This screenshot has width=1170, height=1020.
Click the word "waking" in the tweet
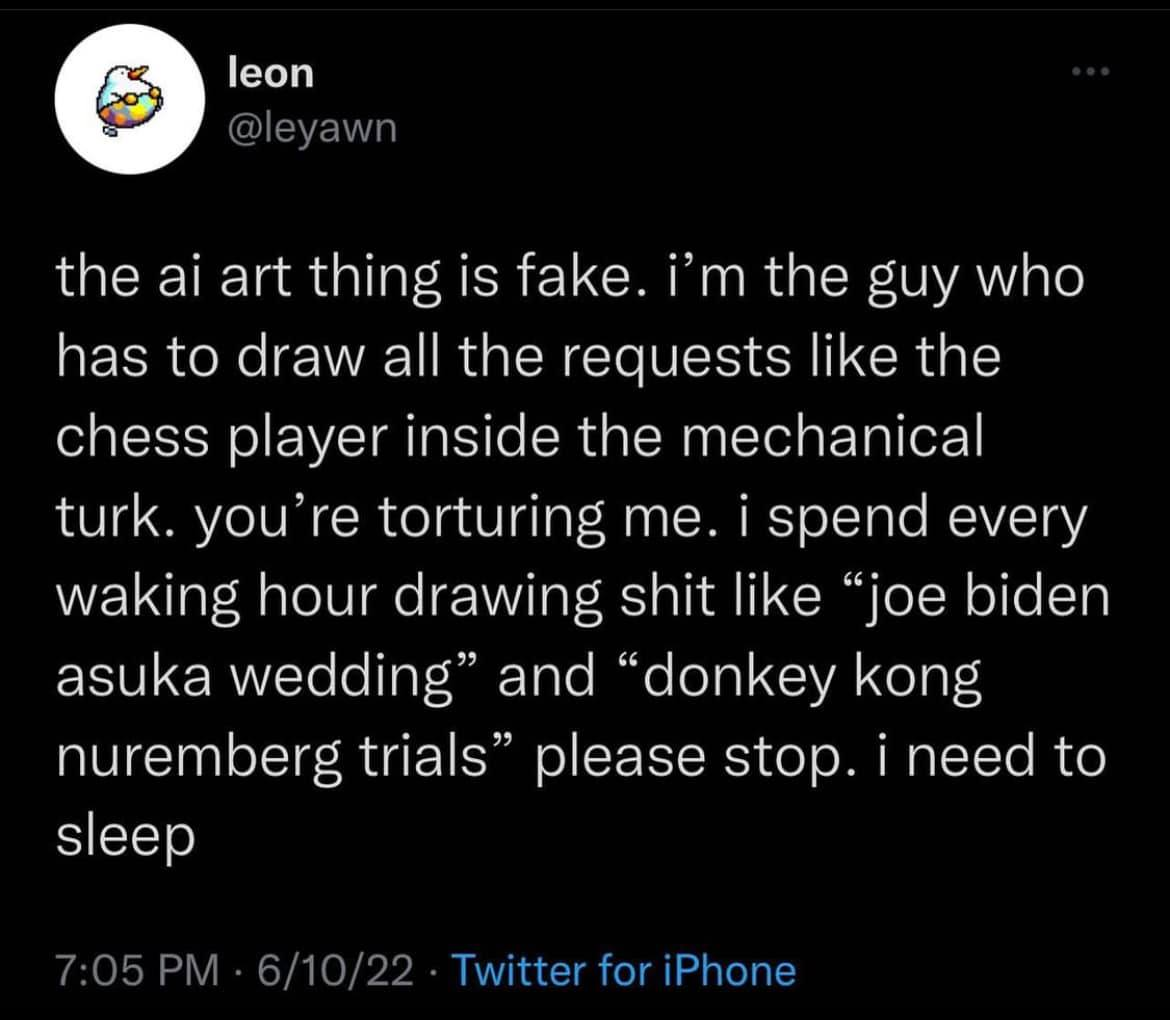148,598
